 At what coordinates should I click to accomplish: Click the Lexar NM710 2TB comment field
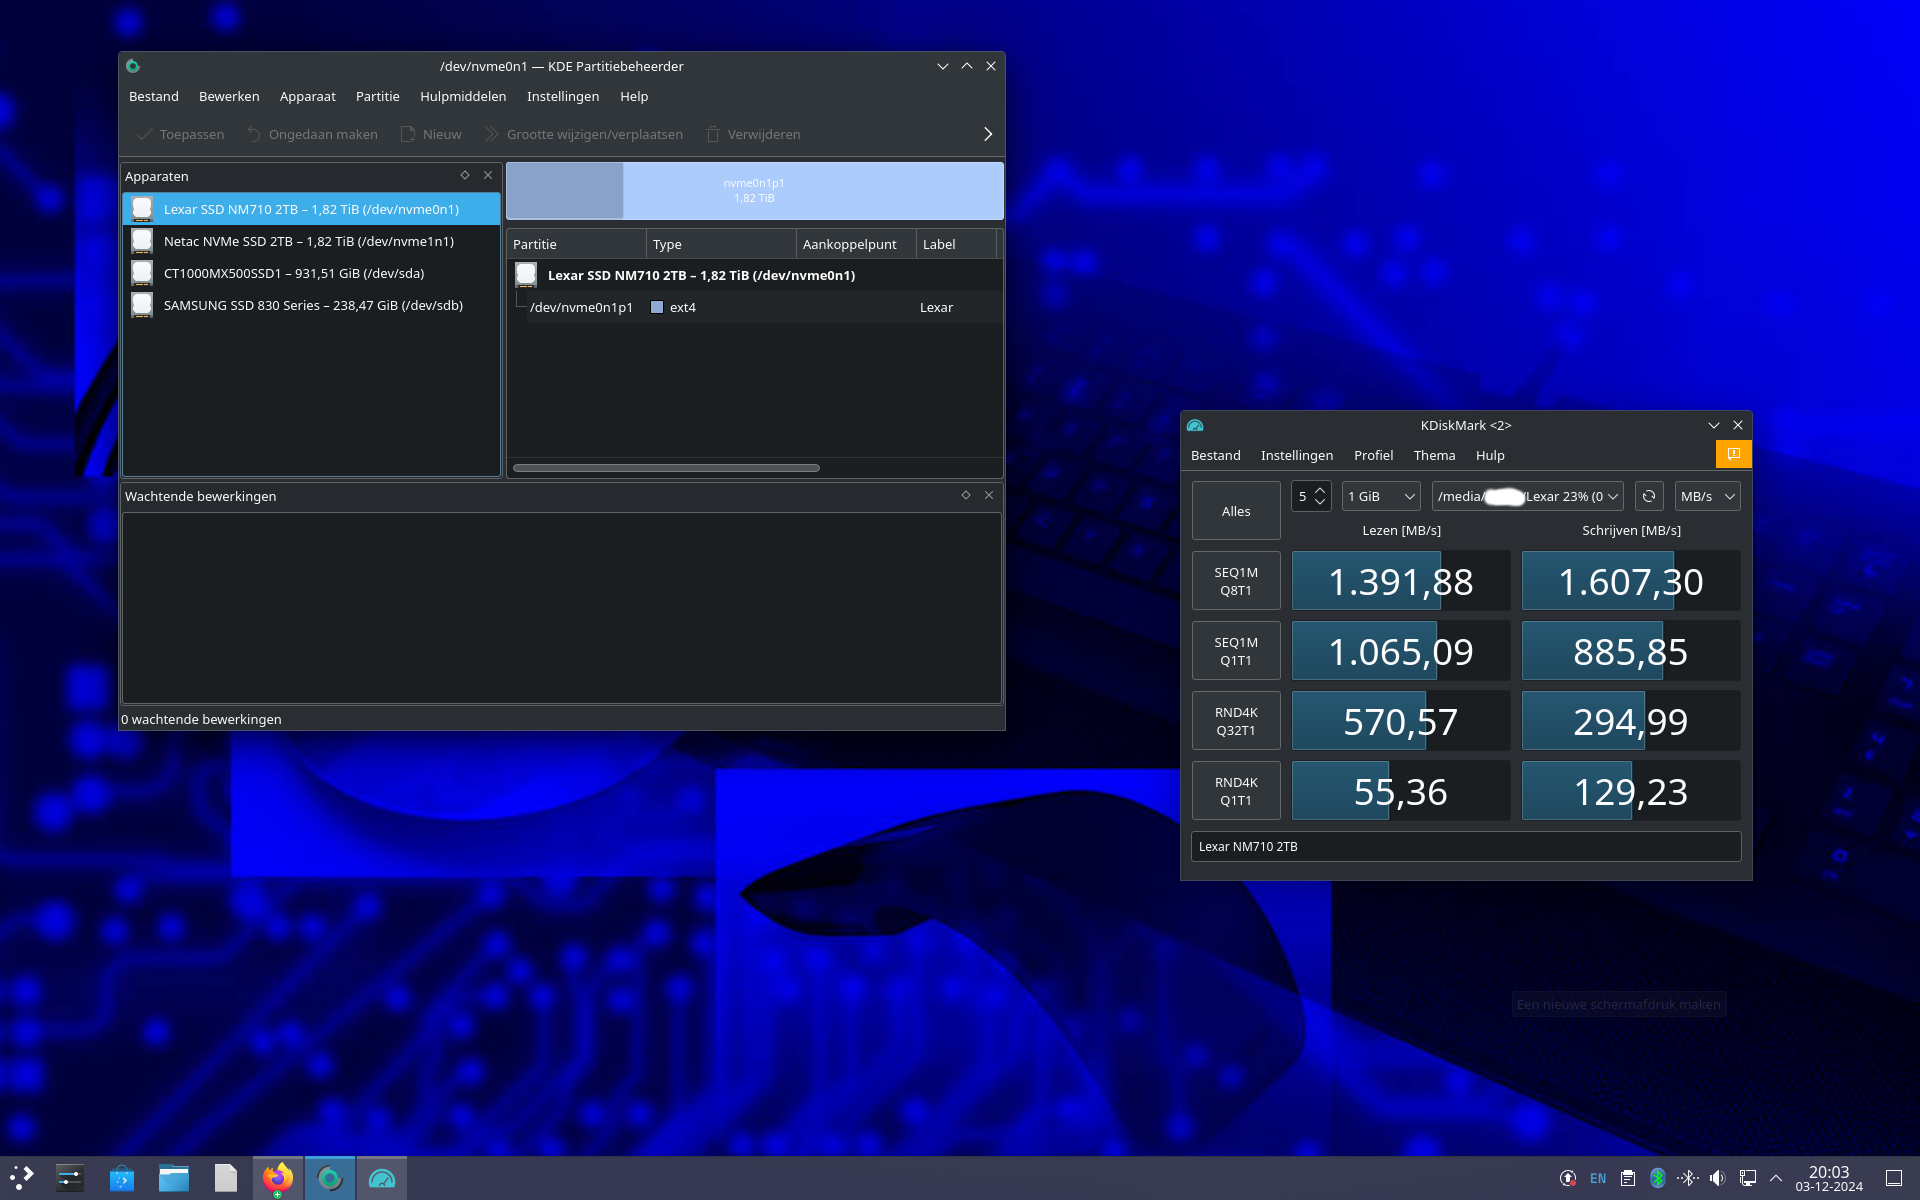[1466, 846]
